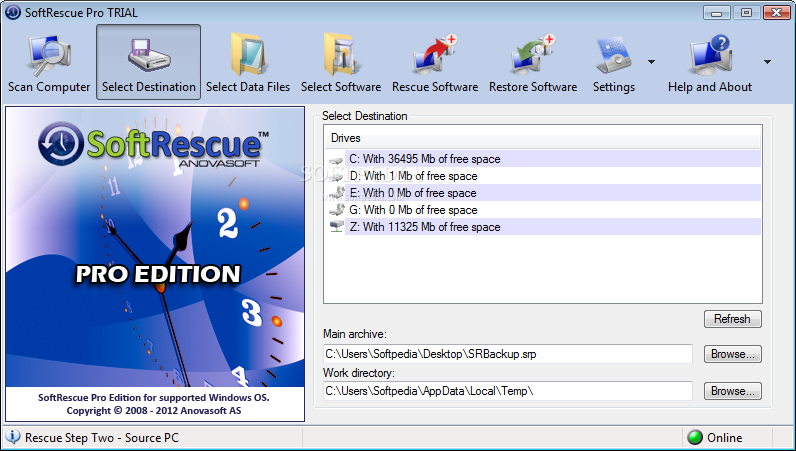
Task: Click the Restore Software label
Action: coord(533,87)
